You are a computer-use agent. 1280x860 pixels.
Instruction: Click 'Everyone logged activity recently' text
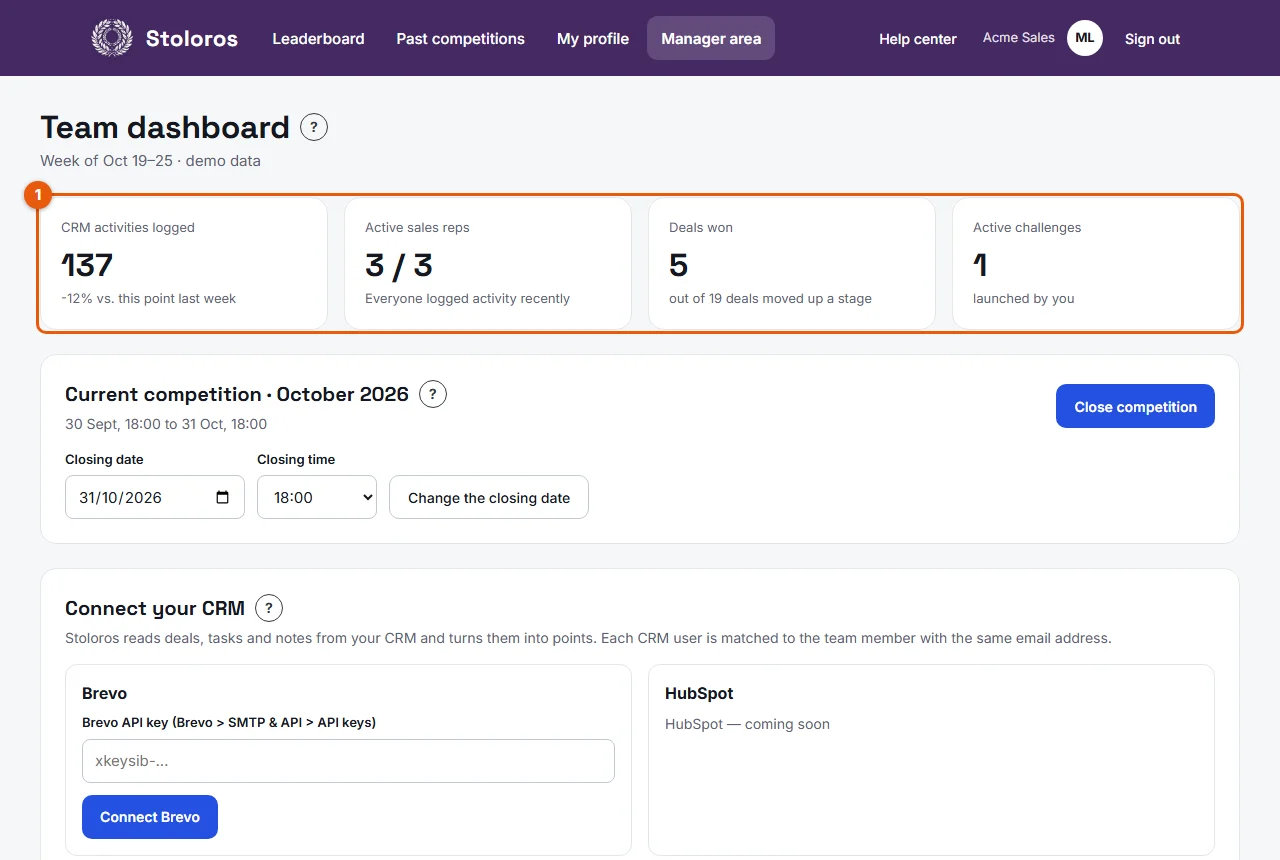tap(467, 298)
